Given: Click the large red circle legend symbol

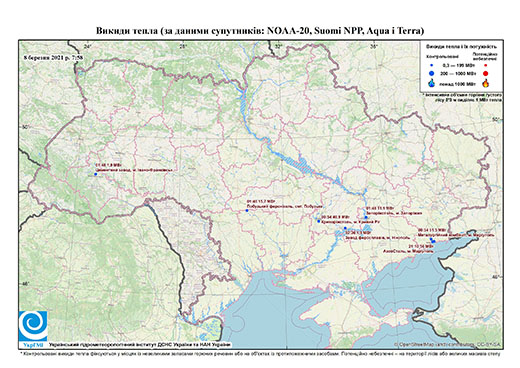Looking at the screenshot, I should click(x=485, y=73).
